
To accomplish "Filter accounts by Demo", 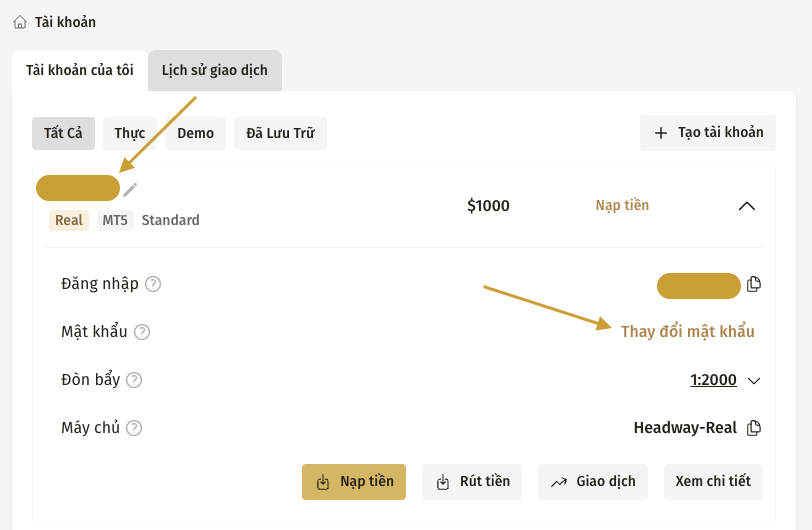I will tap(195, 133).
